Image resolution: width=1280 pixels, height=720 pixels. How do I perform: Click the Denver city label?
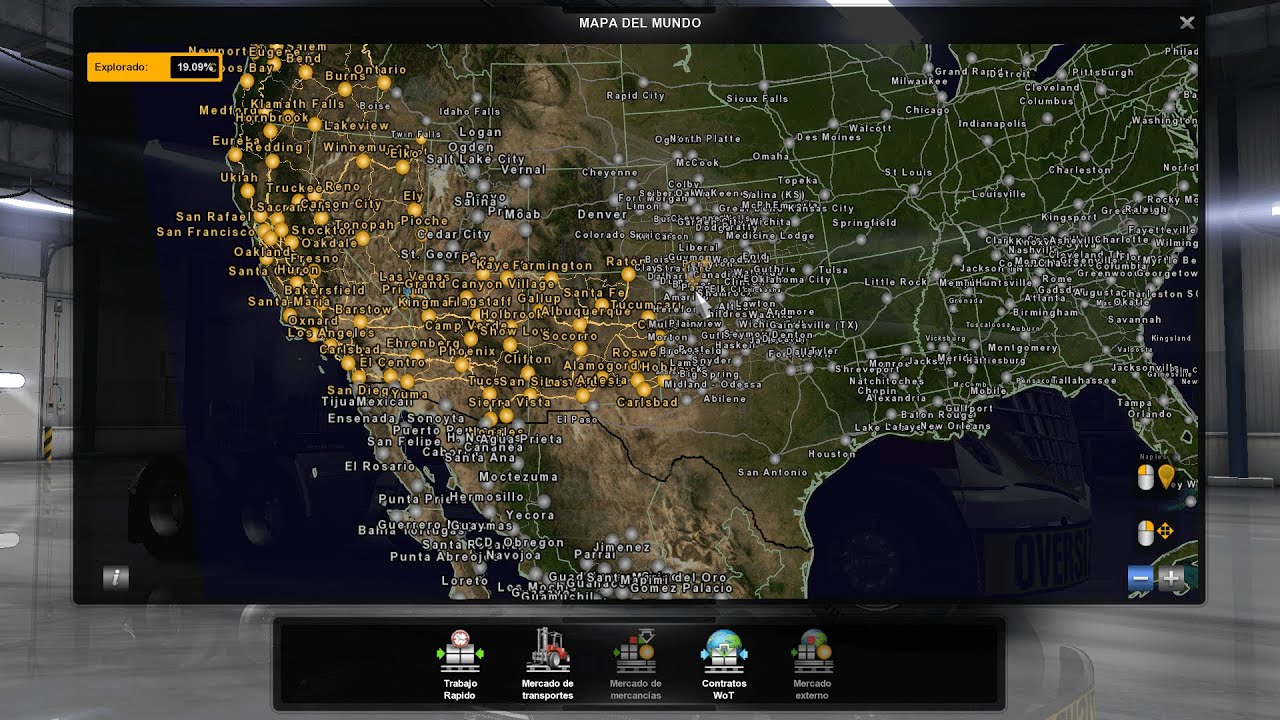click(602, 214)
